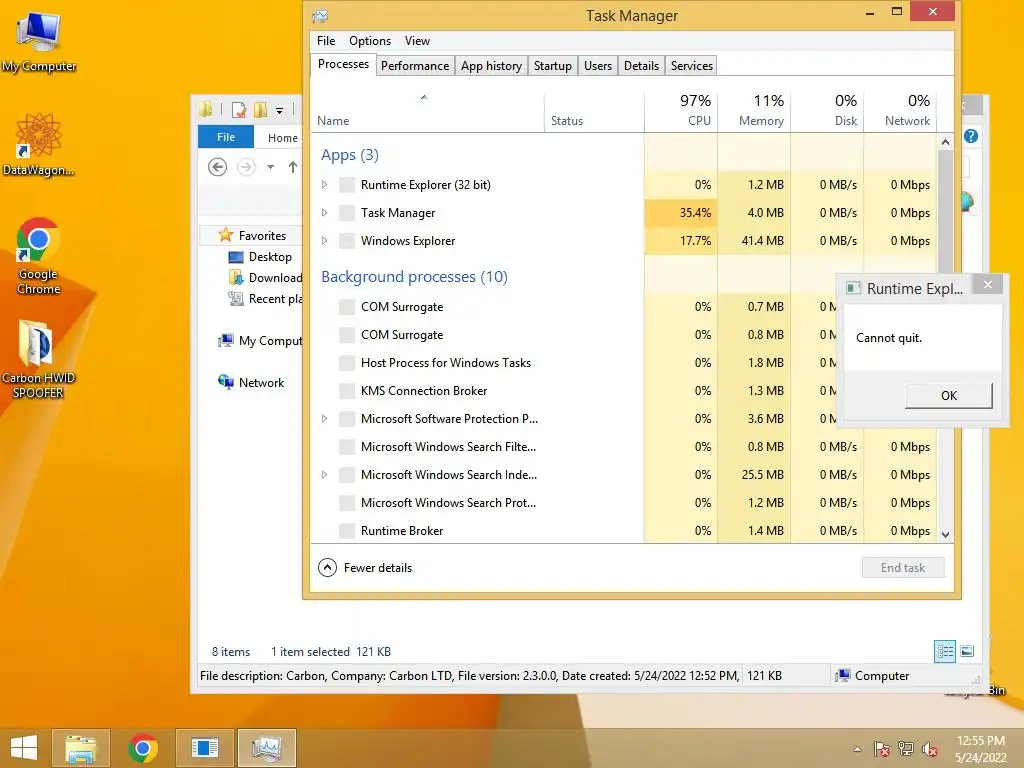Collapse view with Fewer details
This screenshot has height=768, width=1024.
[365, 568]
